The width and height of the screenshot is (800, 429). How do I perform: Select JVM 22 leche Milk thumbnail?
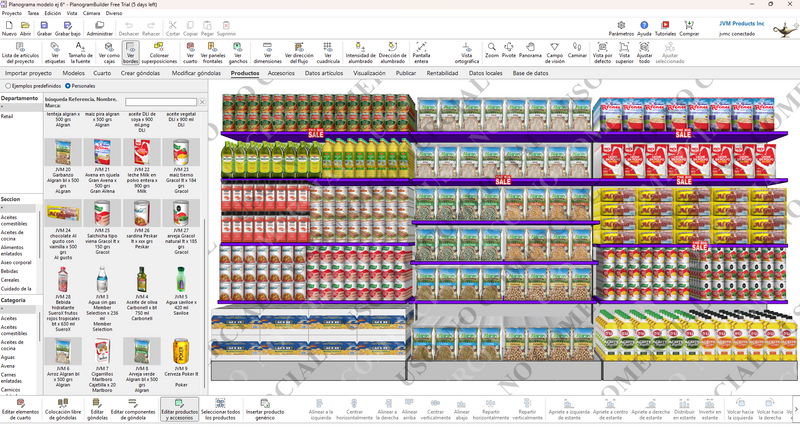click(x=142, y=152)
